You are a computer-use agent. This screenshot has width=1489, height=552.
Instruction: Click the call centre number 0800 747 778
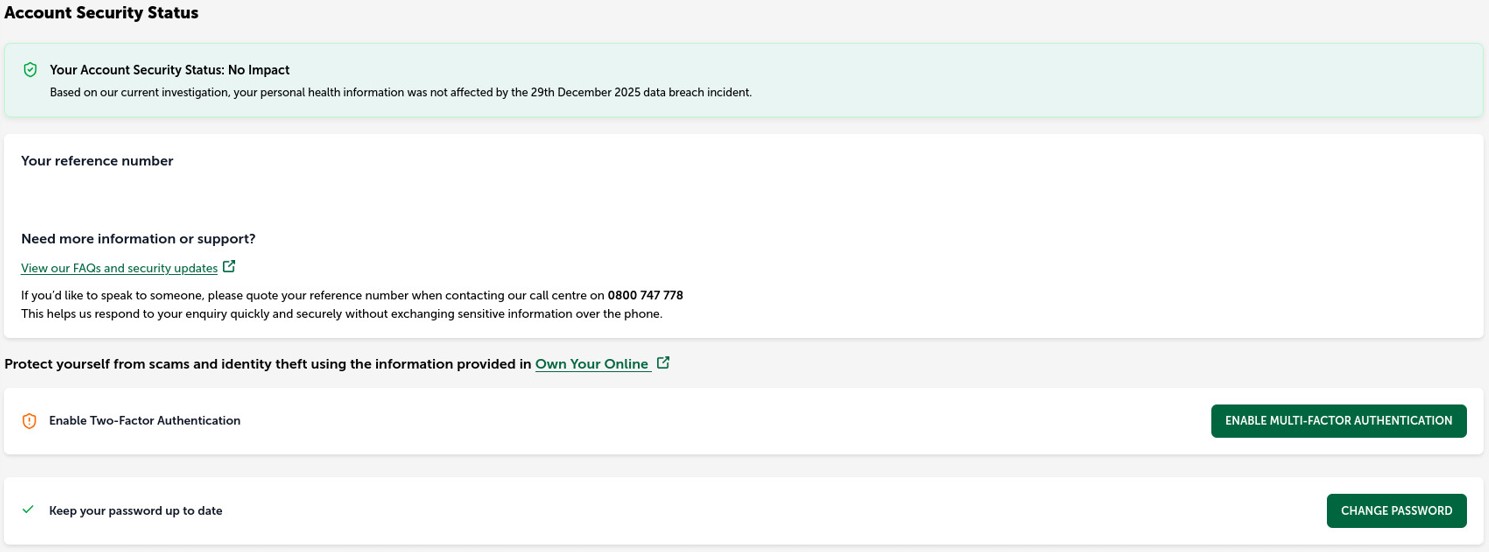point(645,295)
